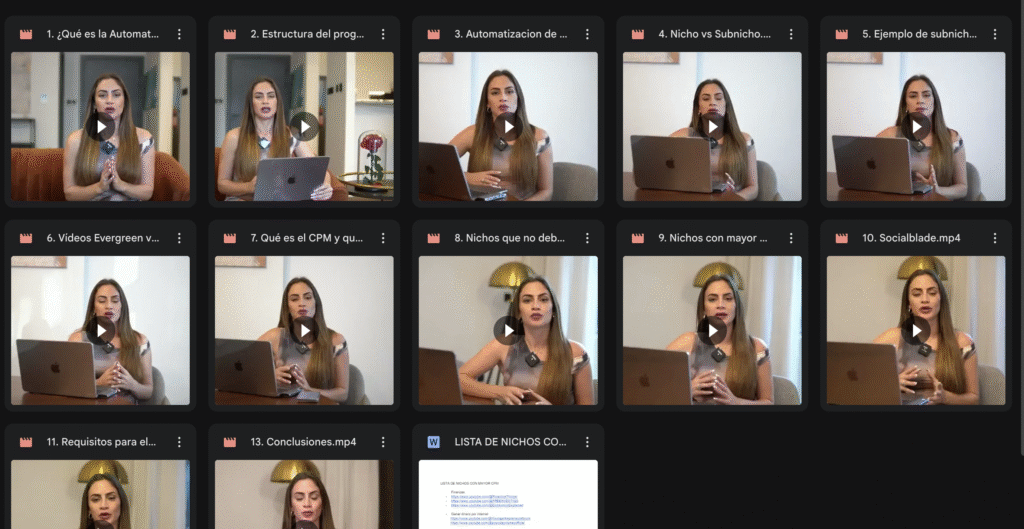Play the '3. Automatizacion de...' video thumbnail
The image size is (1024, 529).
(x=508, y=127)
